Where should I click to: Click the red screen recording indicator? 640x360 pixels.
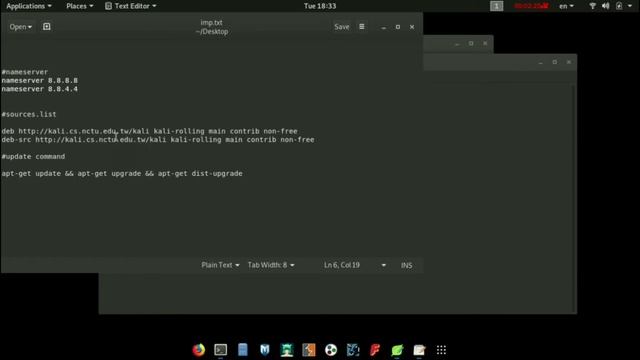tap(531, 6)
